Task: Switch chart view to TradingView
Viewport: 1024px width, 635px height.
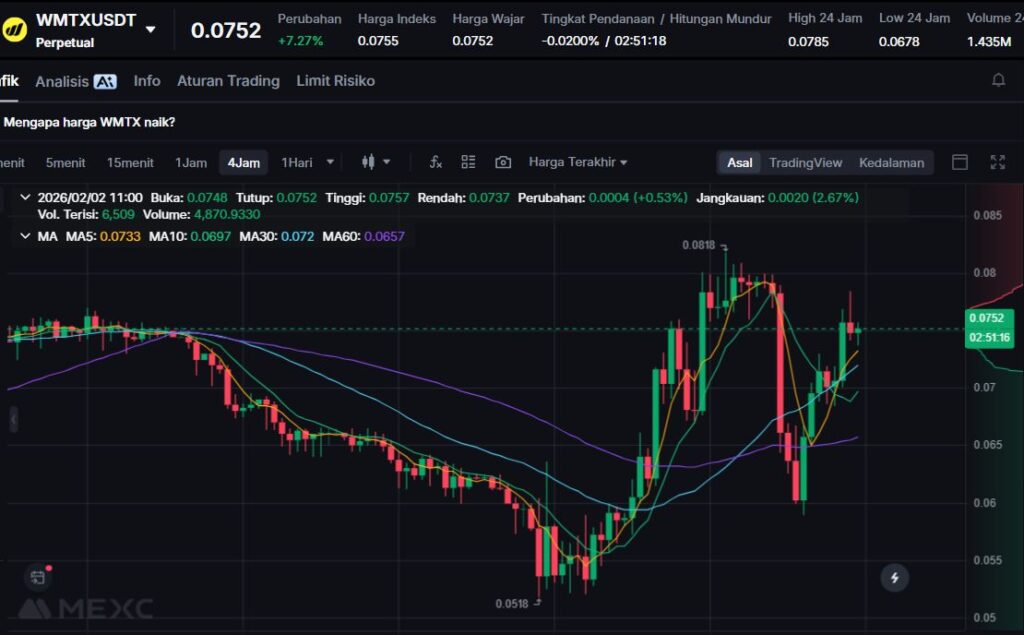Action: 805,162
